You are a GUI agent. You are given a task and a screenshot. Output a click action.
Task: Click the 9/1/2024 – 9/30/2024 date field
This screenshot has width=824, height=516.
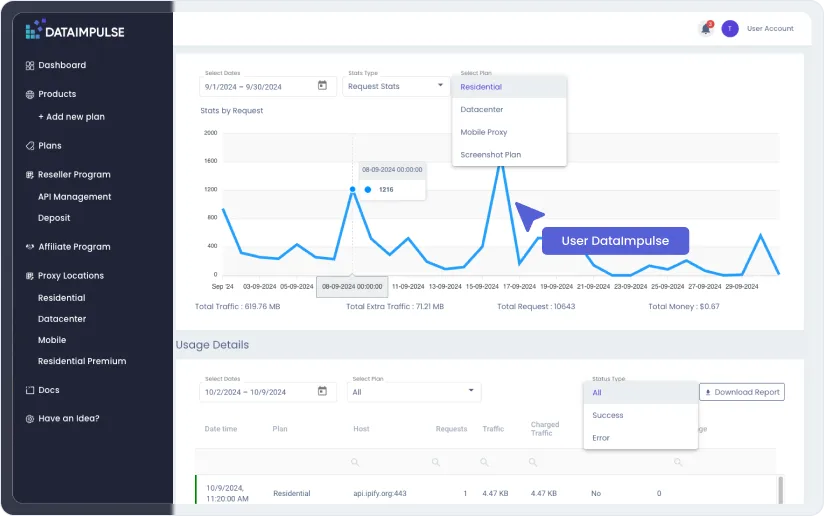click(x=267, y=86)
